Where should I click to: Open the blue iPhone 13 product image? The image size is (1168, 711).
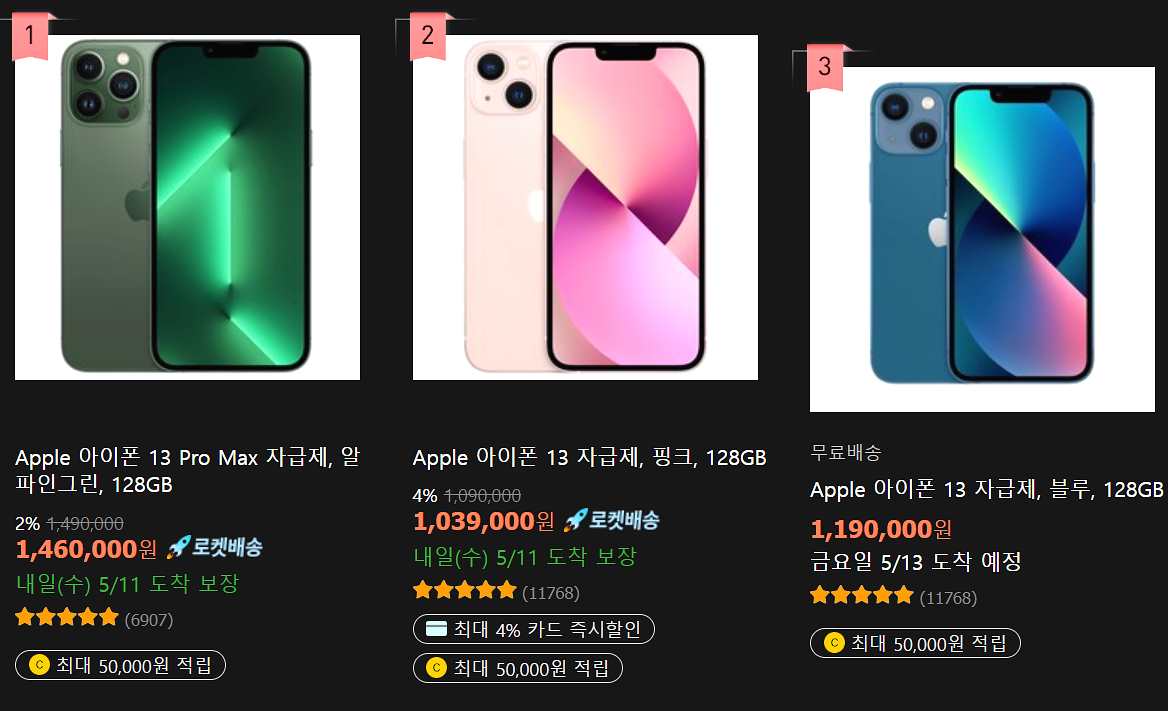982,239
